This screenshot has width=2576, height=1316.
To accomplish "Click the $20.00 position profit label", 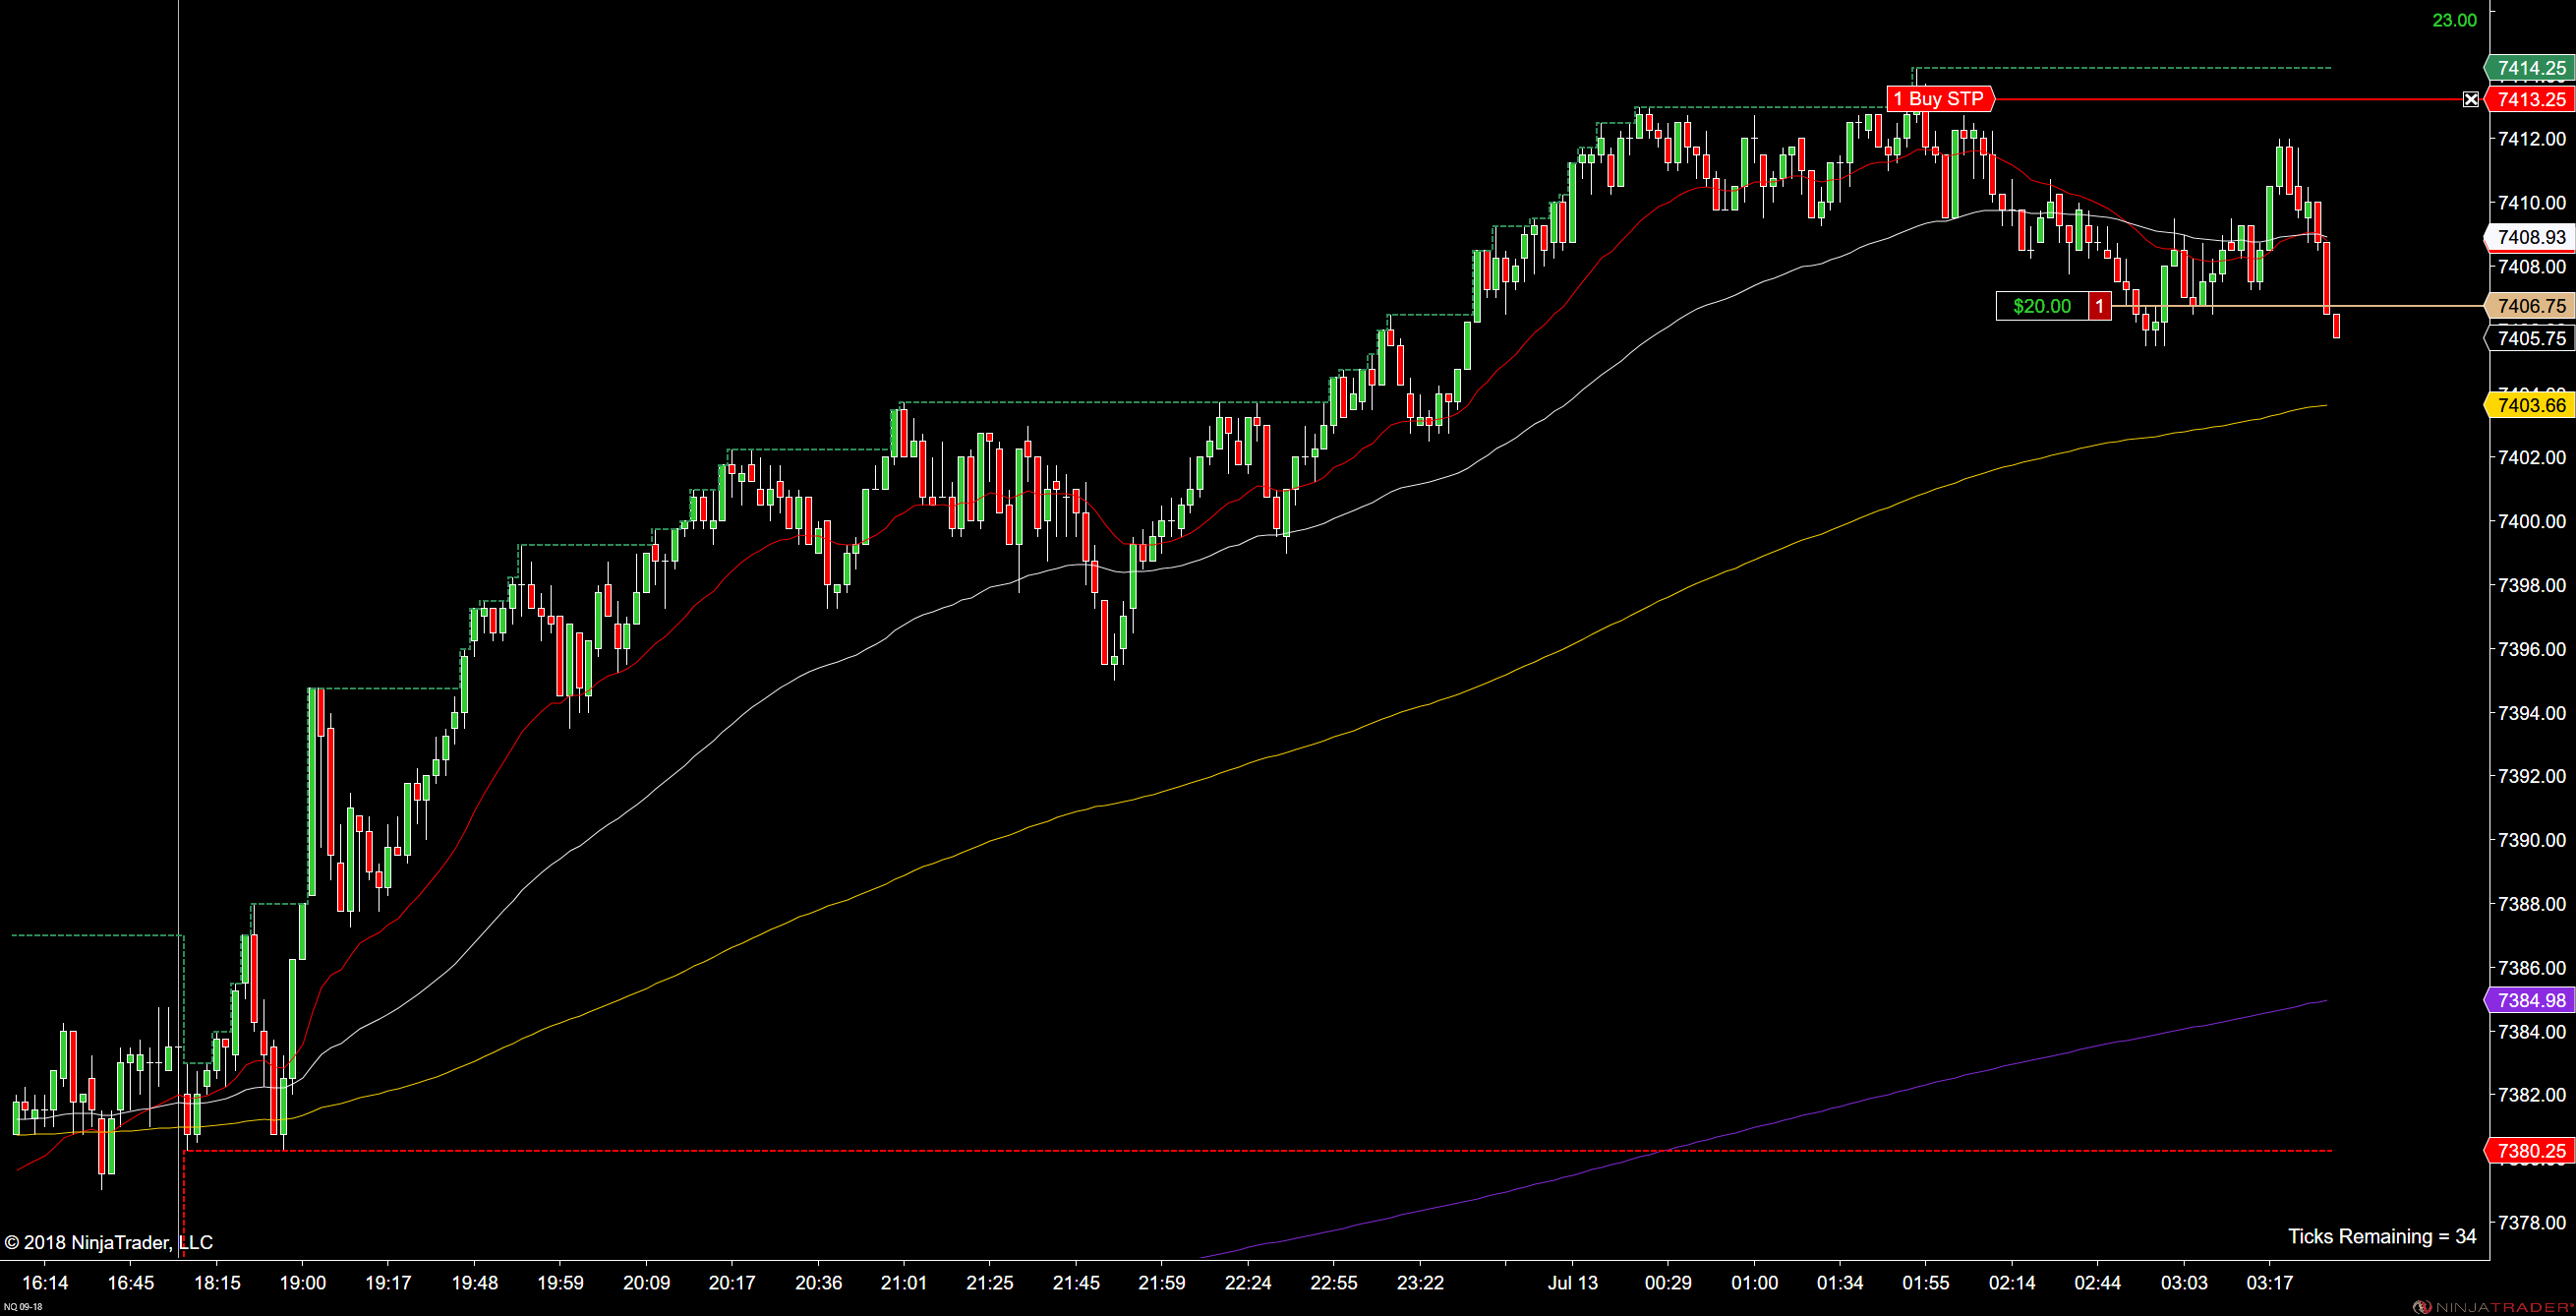I will pos(2042,306).
